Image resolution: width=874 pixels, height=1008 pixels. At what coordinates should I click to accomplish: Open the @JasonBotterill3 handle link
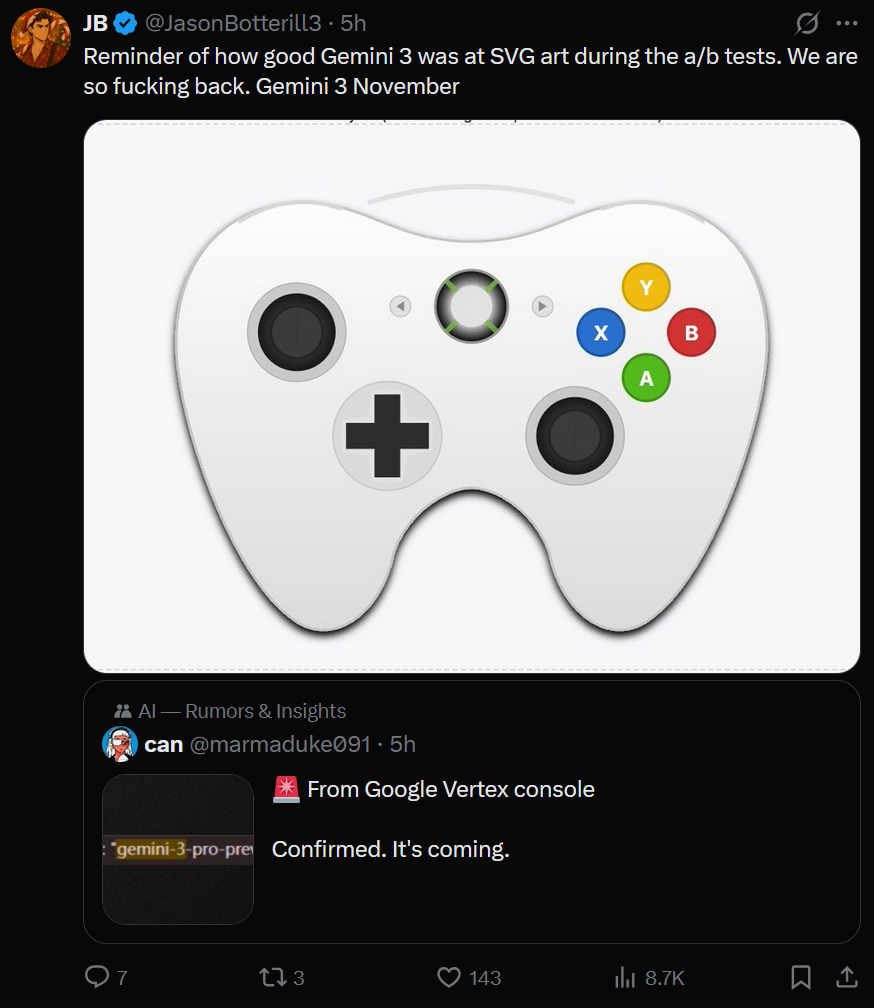(x=233, y=23)
